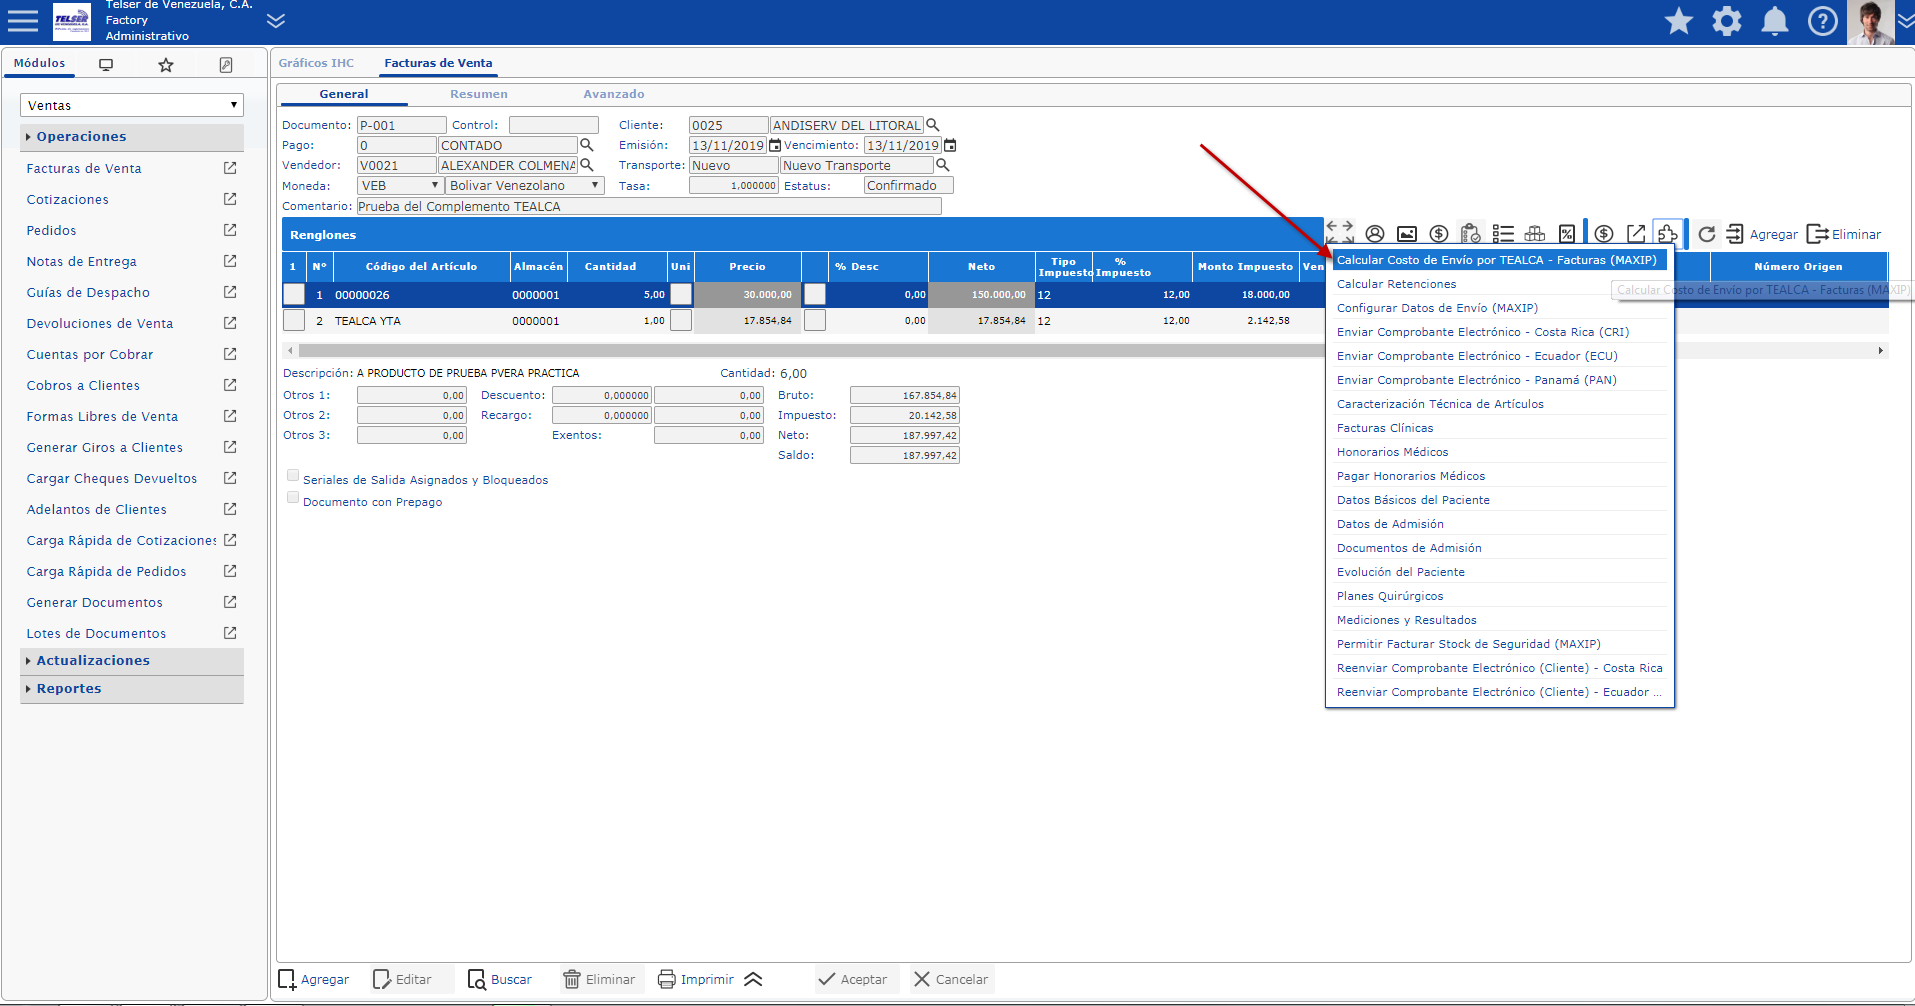Toggle the row 1 selection checkbox
The width and height of the screenshot is (1915, 1006).
coord(294,295)
